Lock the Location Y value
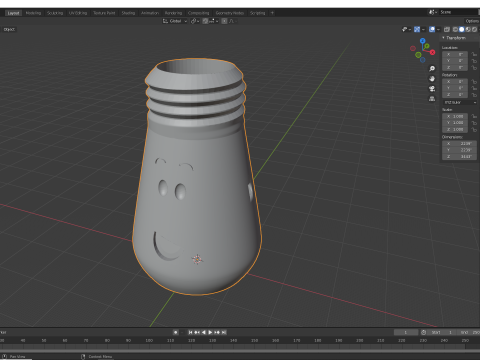 click(474, 61)
